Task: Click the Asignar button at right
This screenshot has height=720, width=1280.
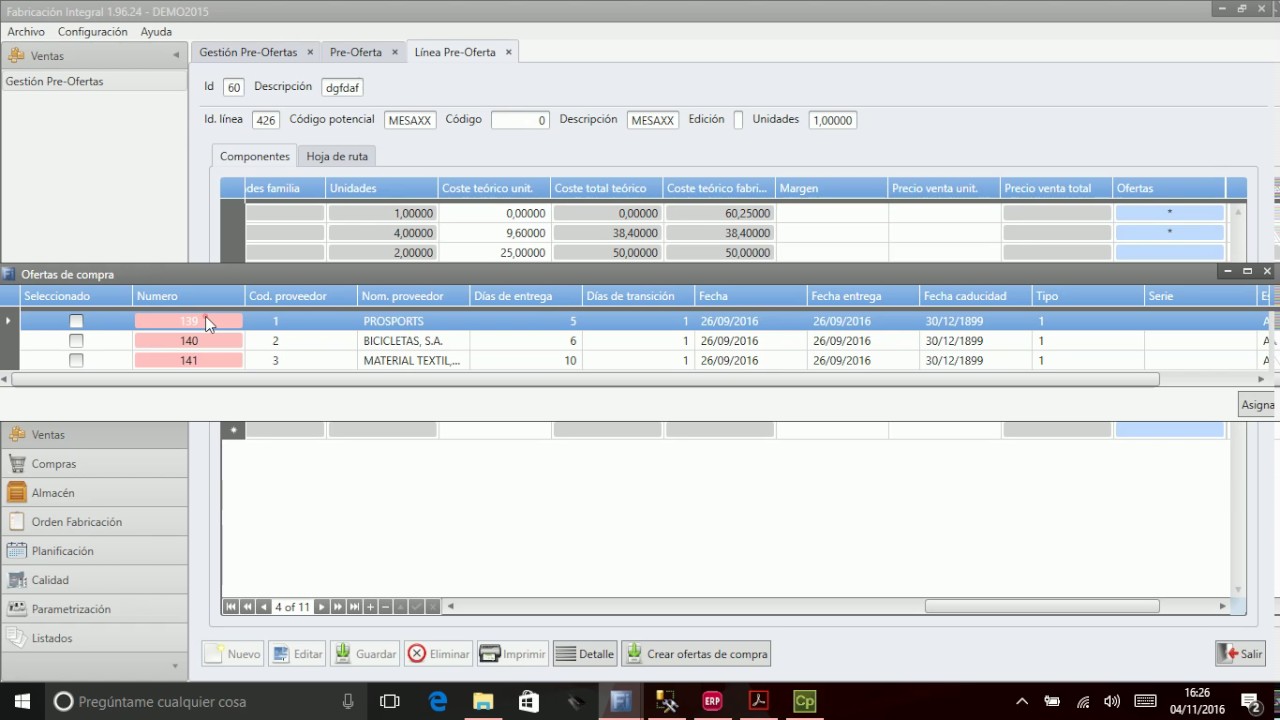Action: [x=1259, y=405]
